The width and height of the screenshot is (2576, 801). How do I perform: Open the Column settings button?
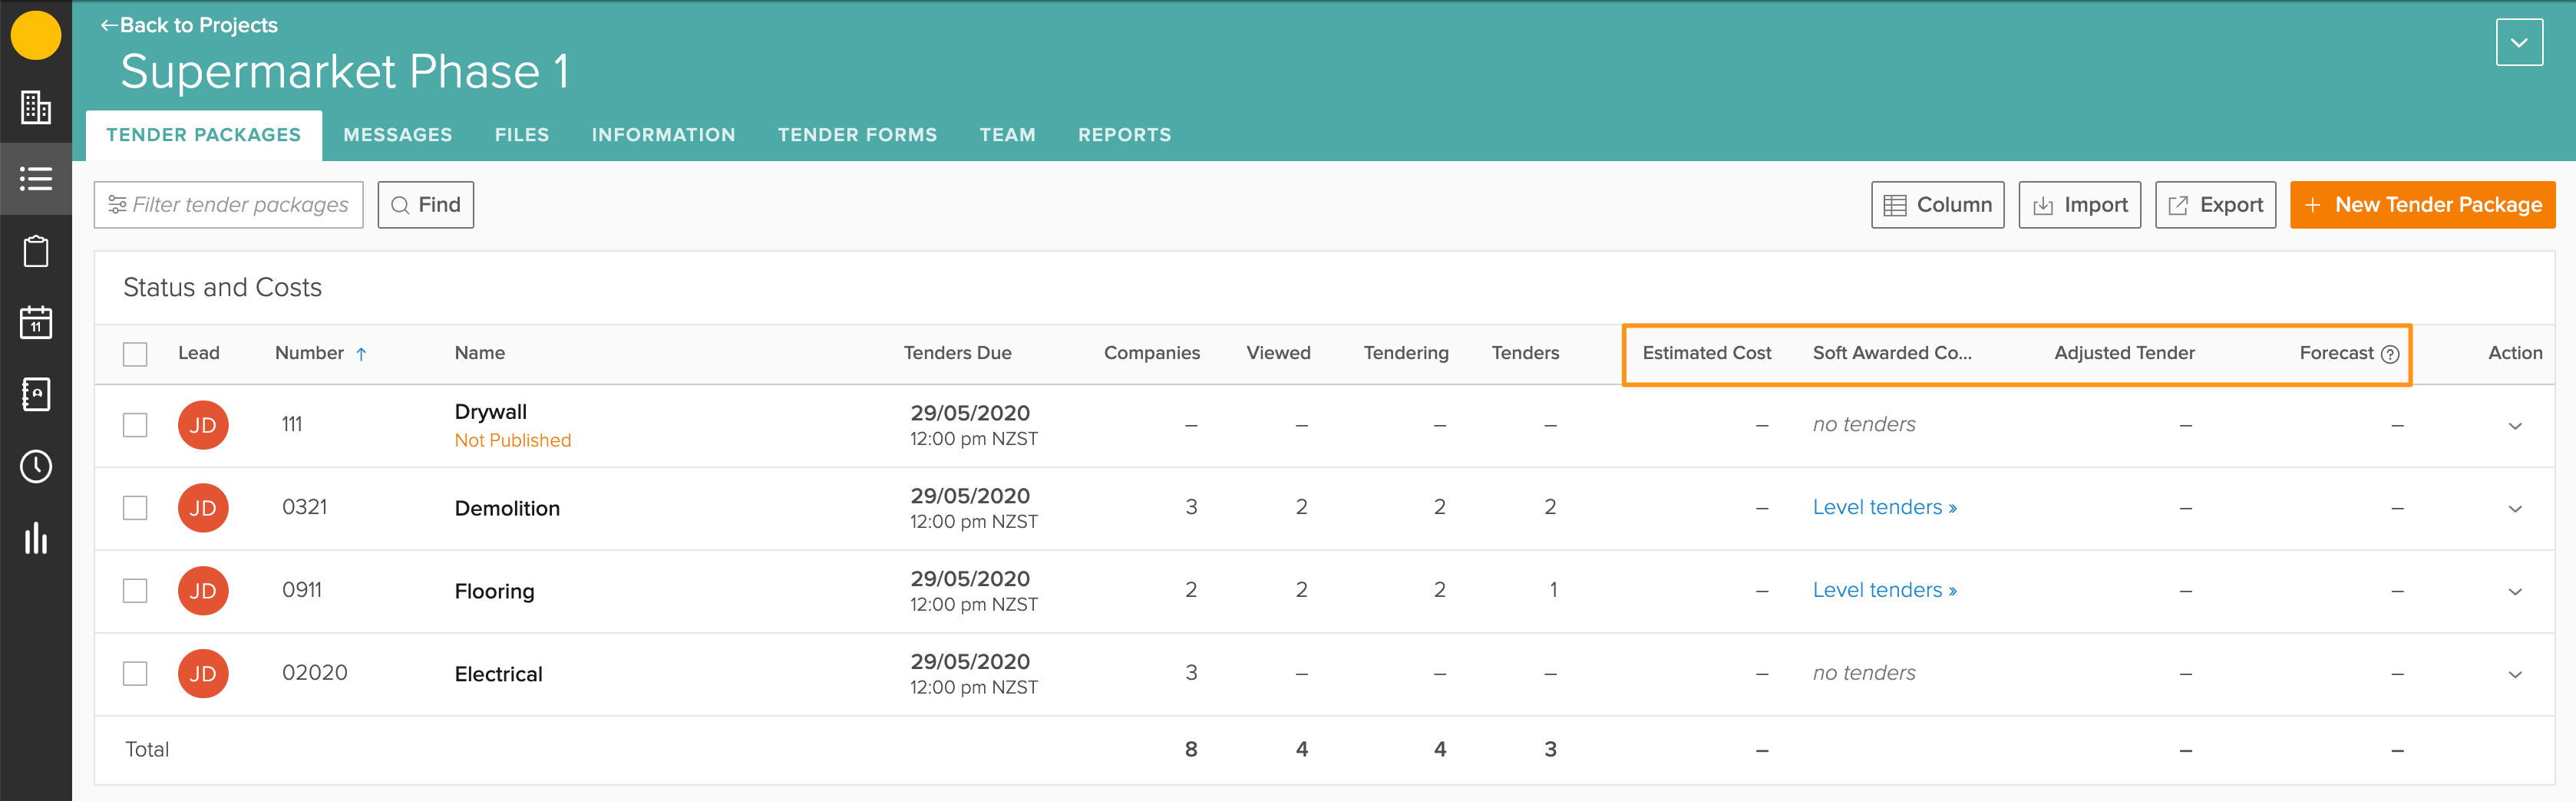[x=1937, y=205]
